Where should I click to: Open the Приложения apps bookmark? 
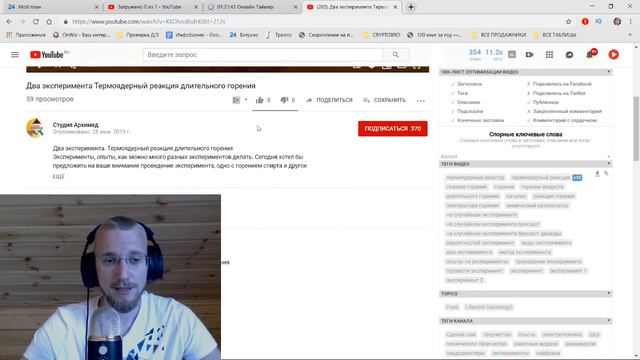click(26, 35)
